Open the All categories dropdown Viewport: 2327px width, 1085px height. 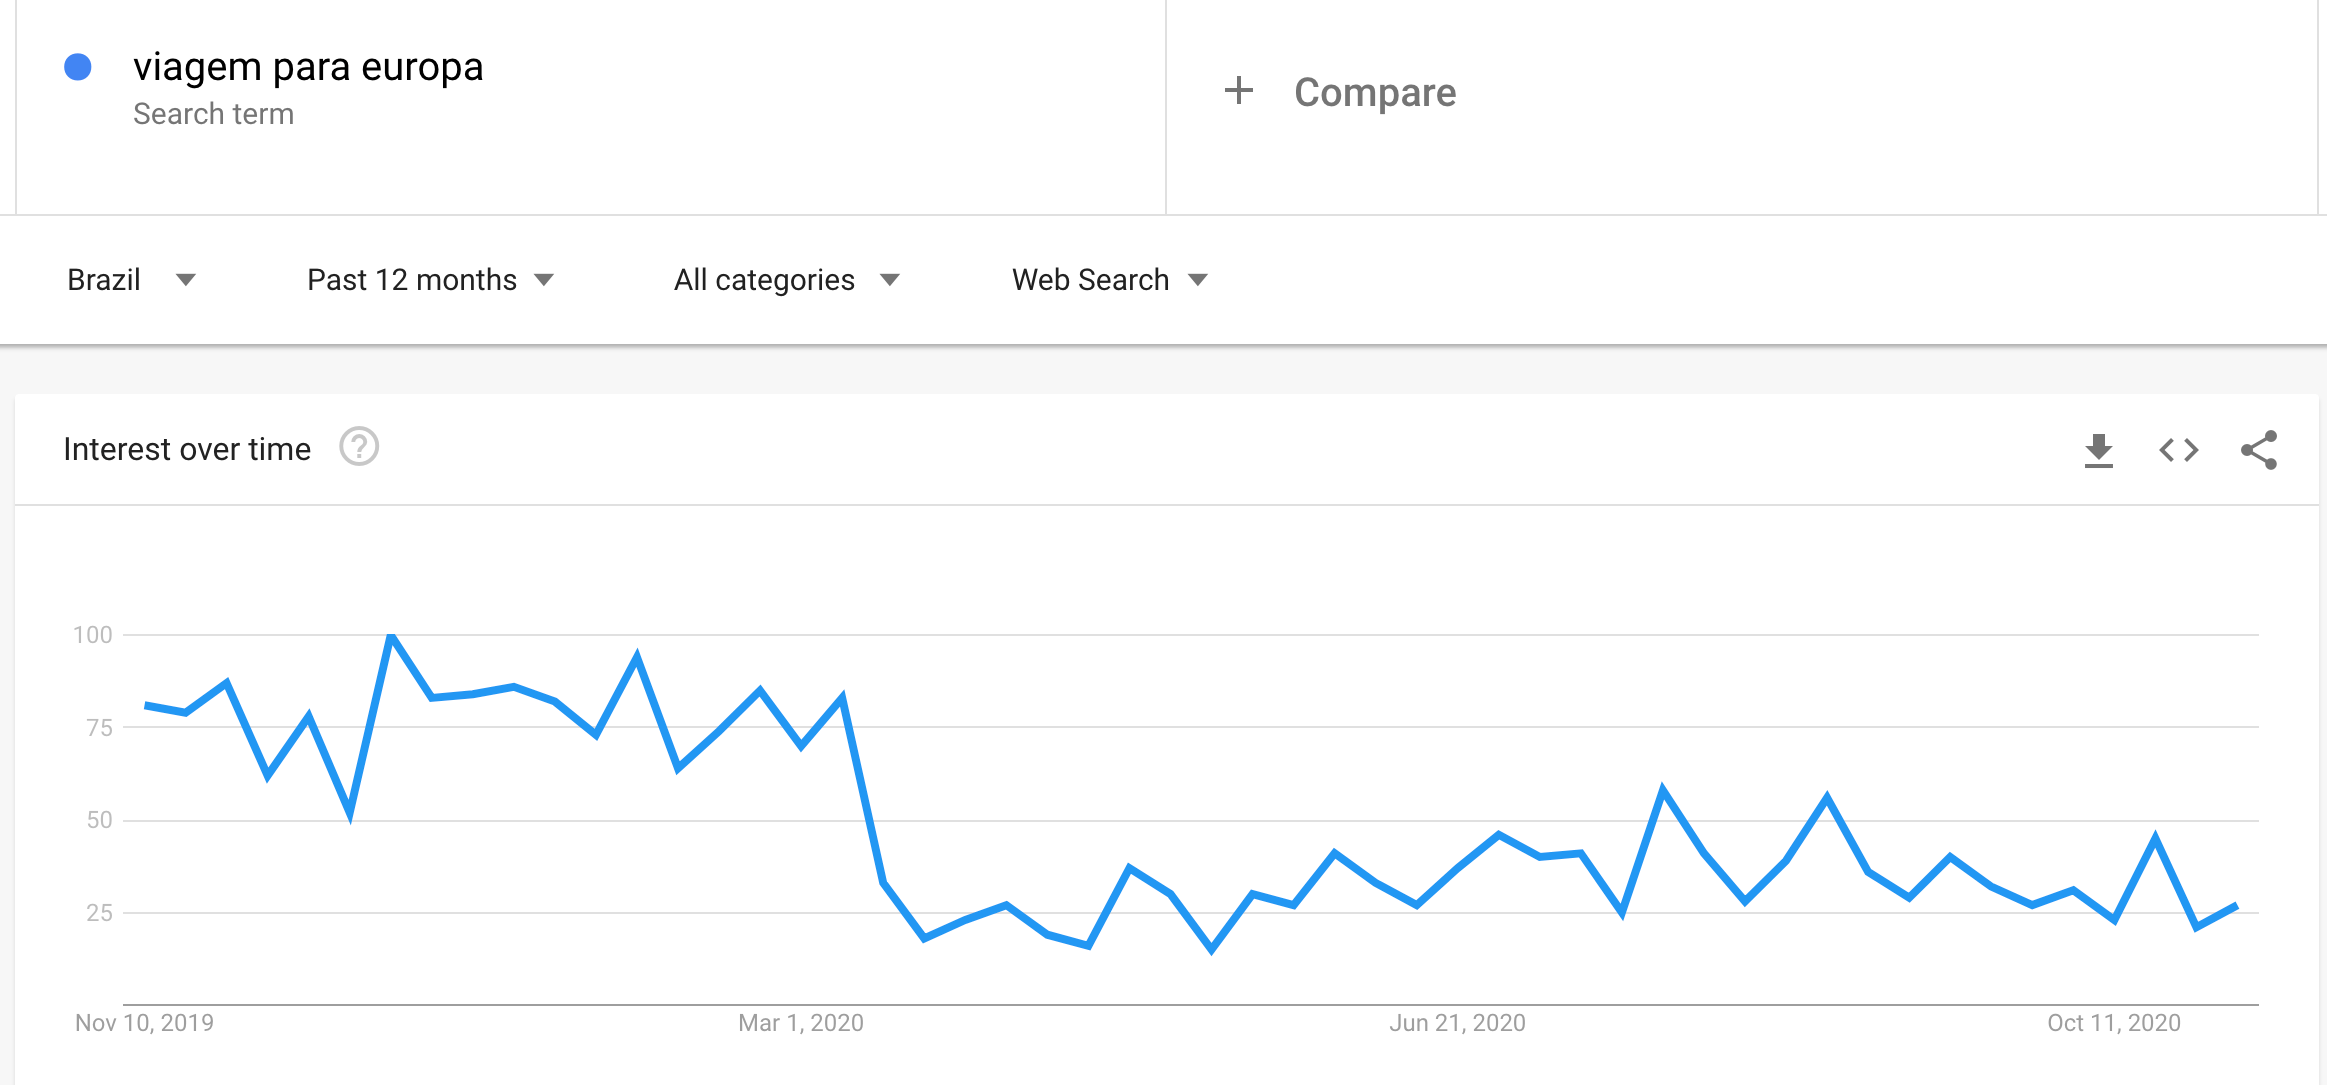(x=780, y=281)
